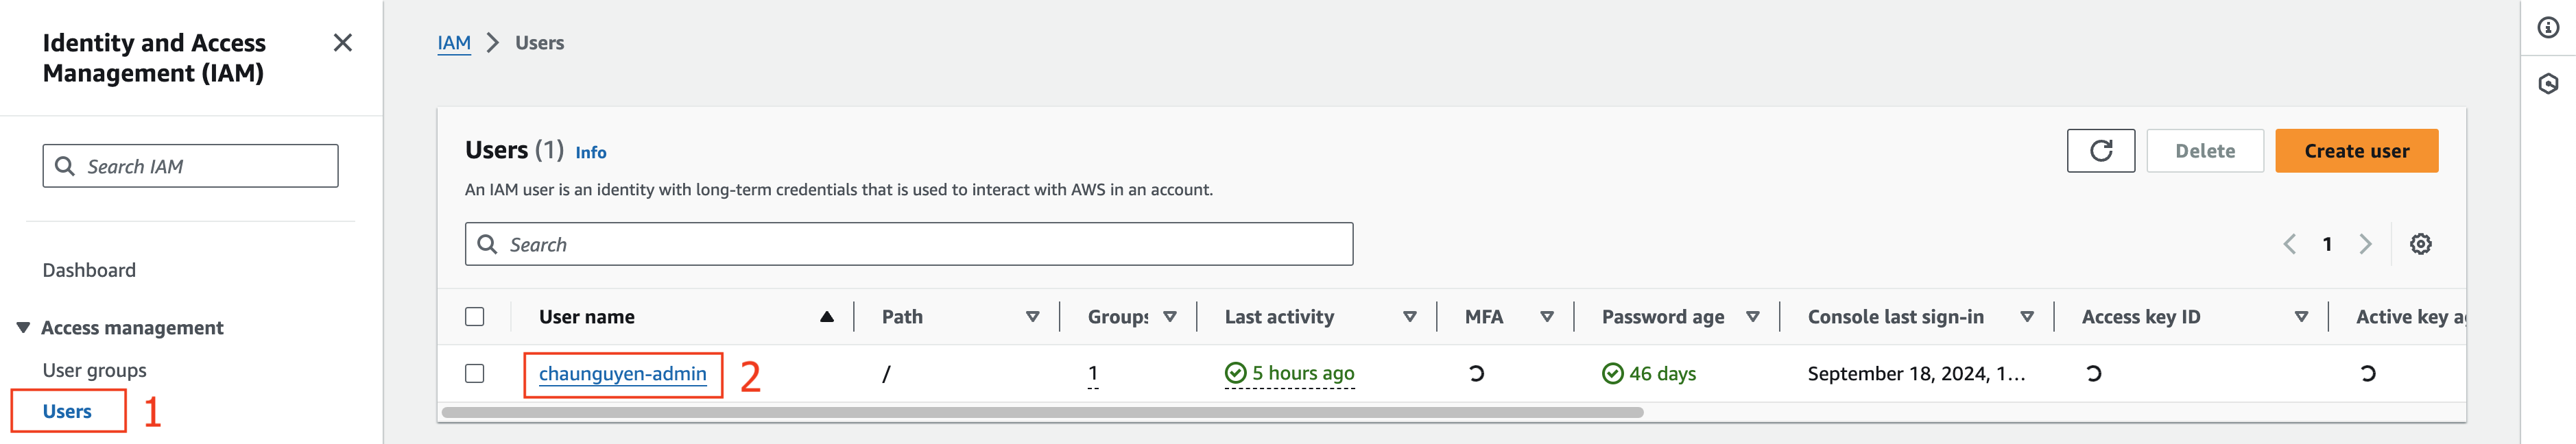
Task: Open the chaunguyen-admin user link
Action: [x=622, y=374]
